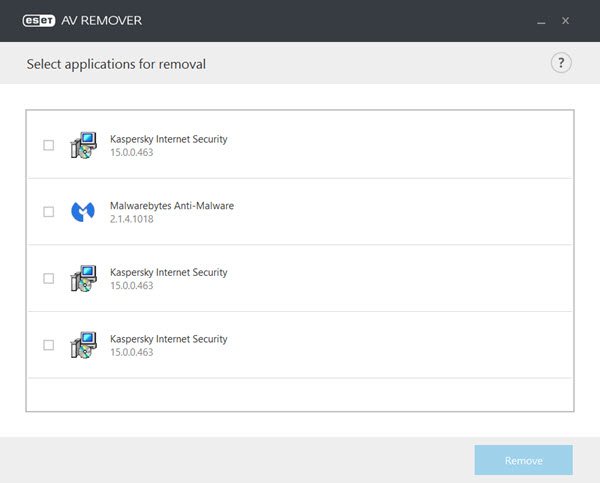This screenshot has width=600, height=483.
Task: Minimize the AV Remover window
Action: point(541,20)
